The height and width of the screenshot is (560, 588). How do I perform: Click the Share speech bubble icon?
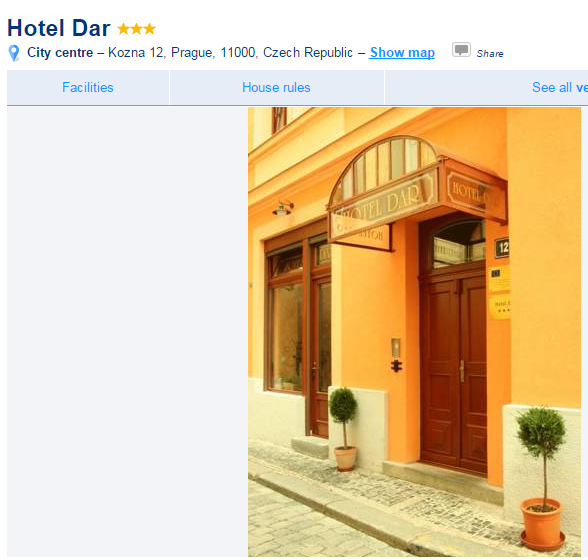coord(461,50)
